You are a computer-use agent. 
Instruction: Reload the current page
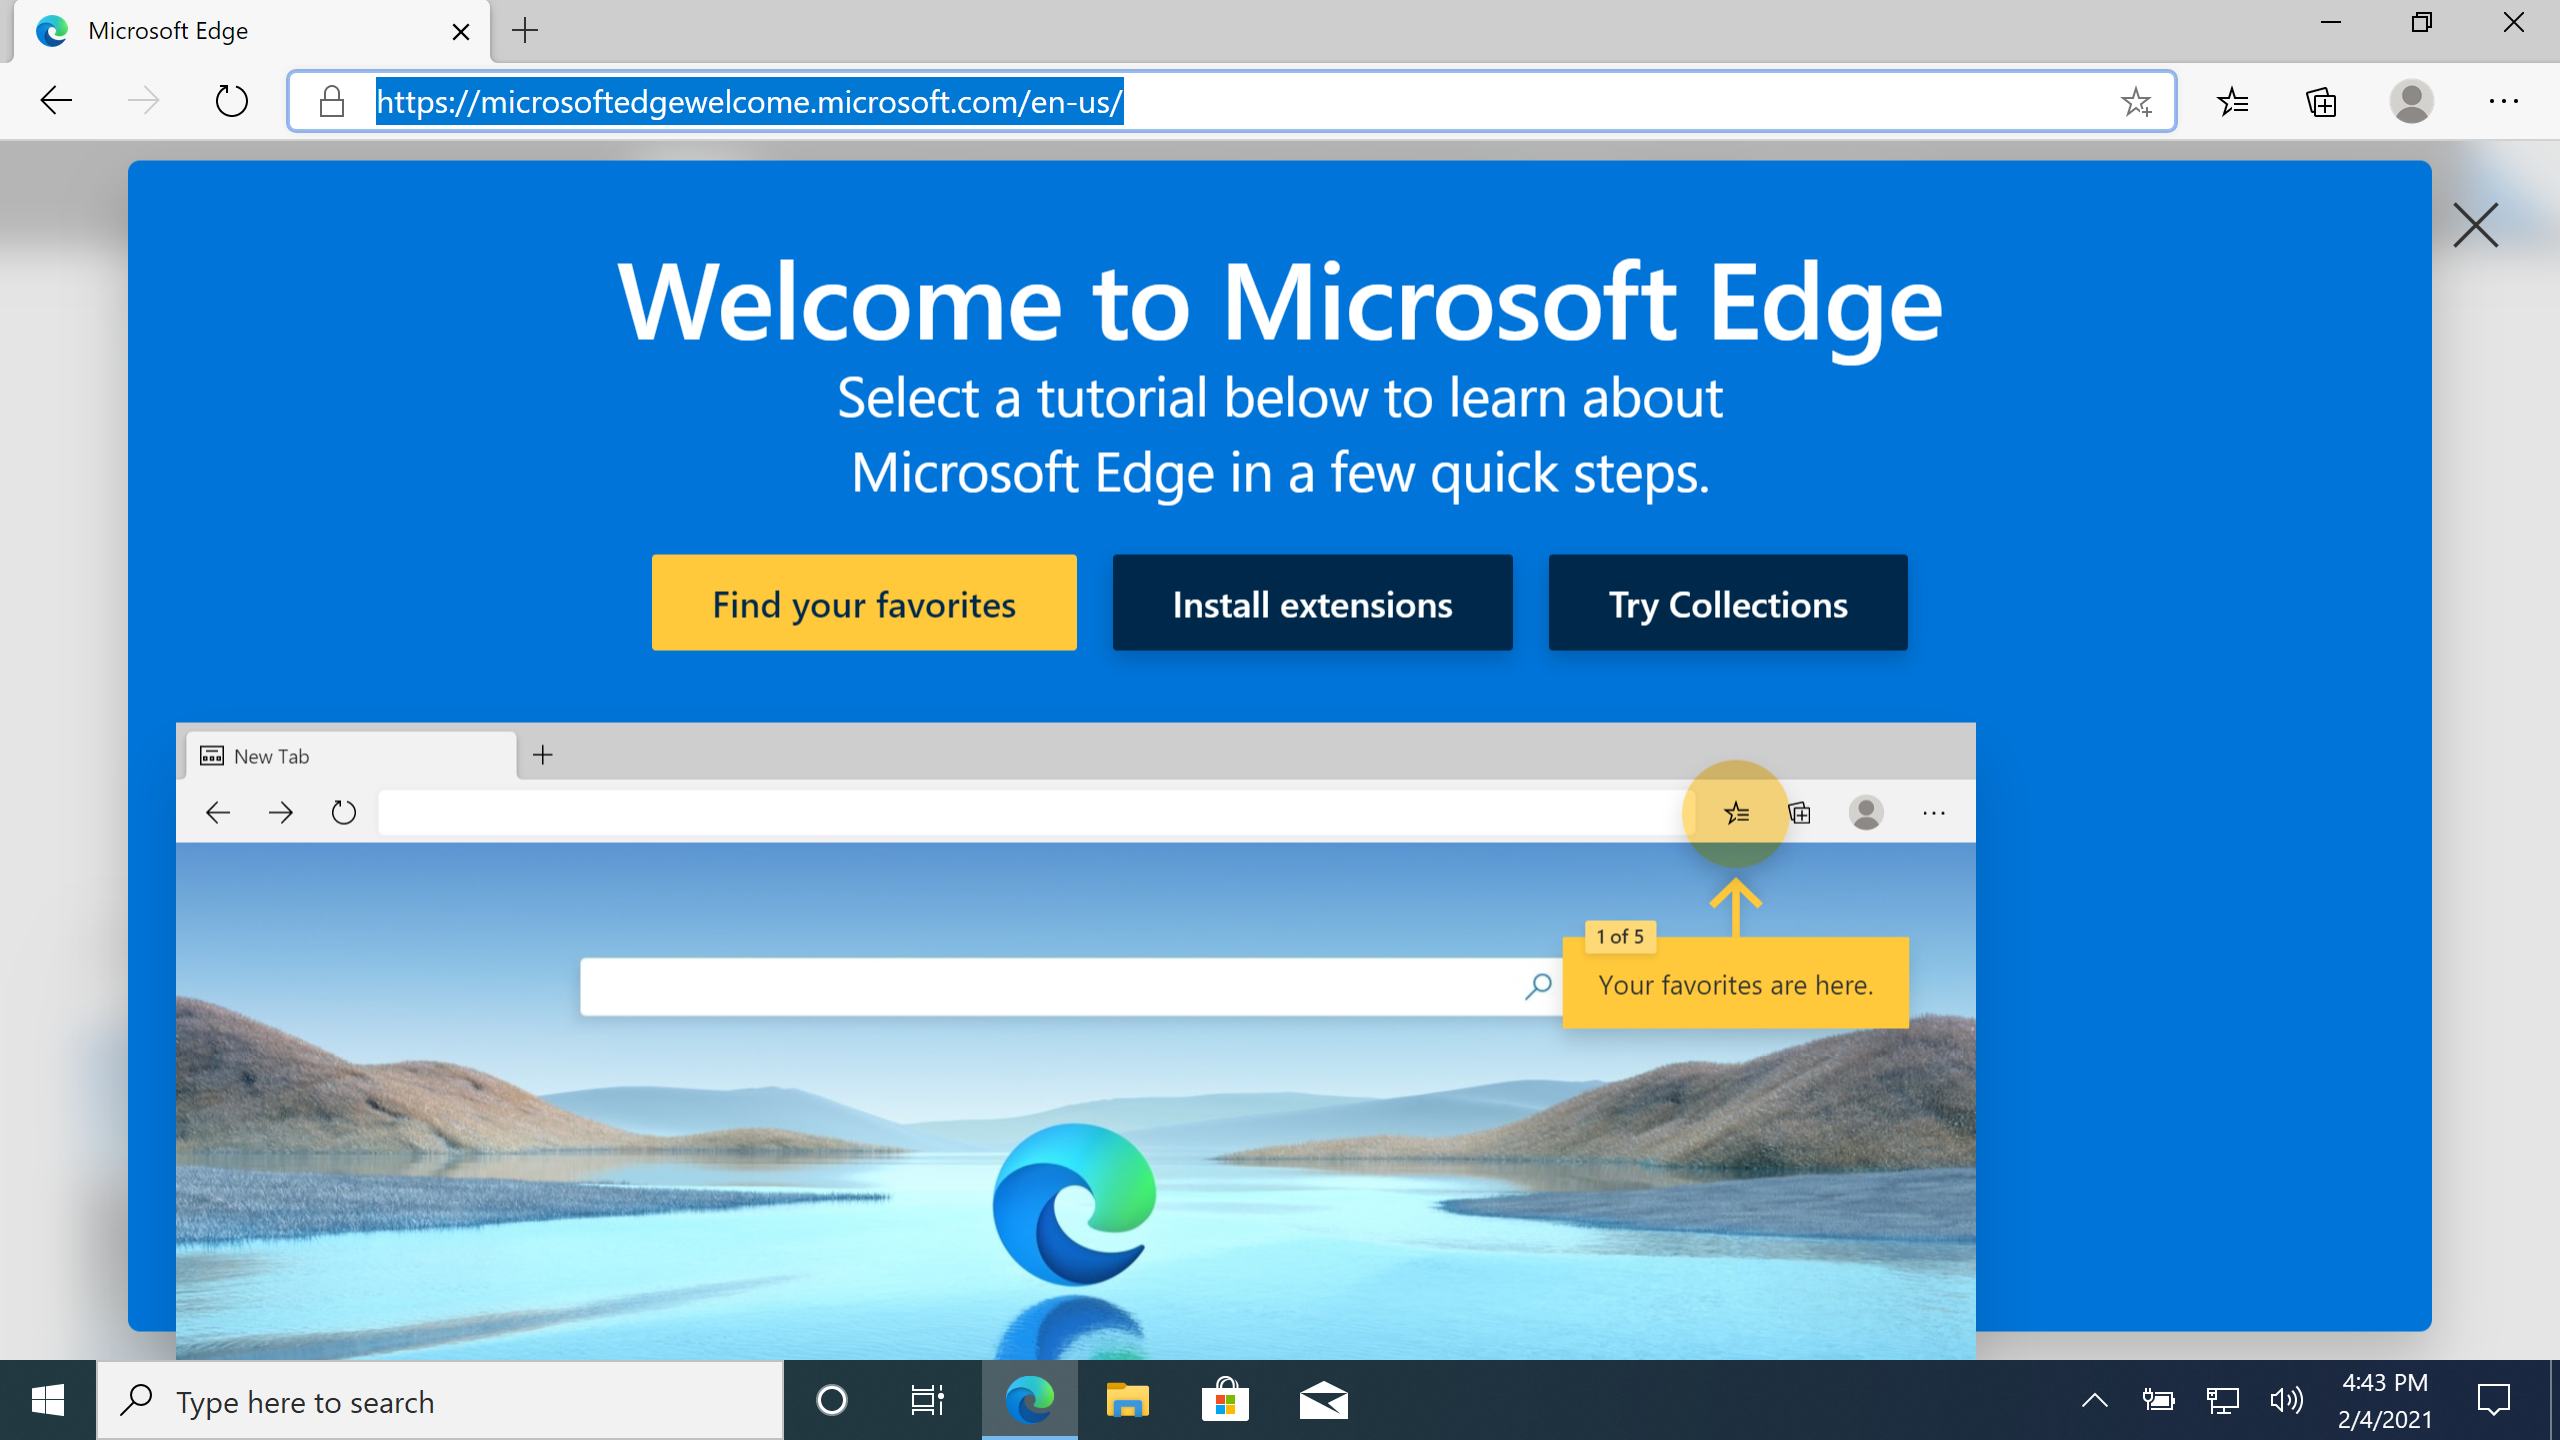click(x=231, y=101)
